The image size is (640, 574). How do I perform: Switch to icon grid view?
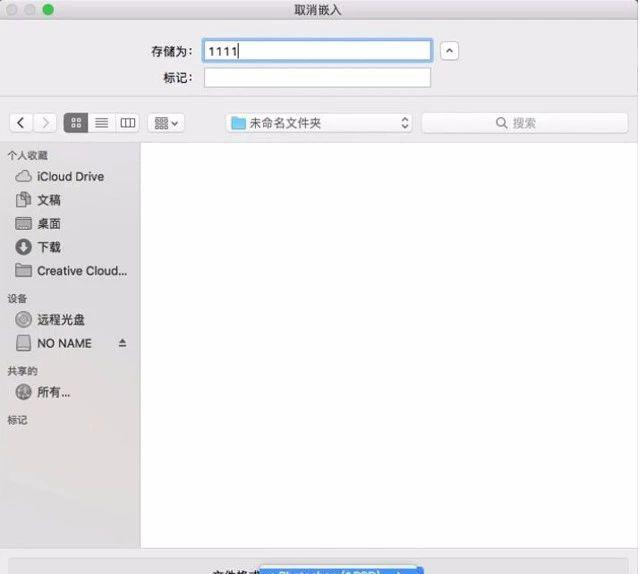[x=76, y=123]
